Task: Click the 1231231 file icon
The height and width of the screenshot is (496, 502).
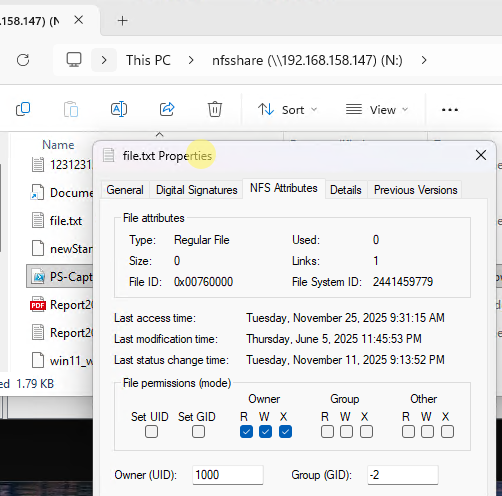Action: pyautogui.click(x=38, y=164)
